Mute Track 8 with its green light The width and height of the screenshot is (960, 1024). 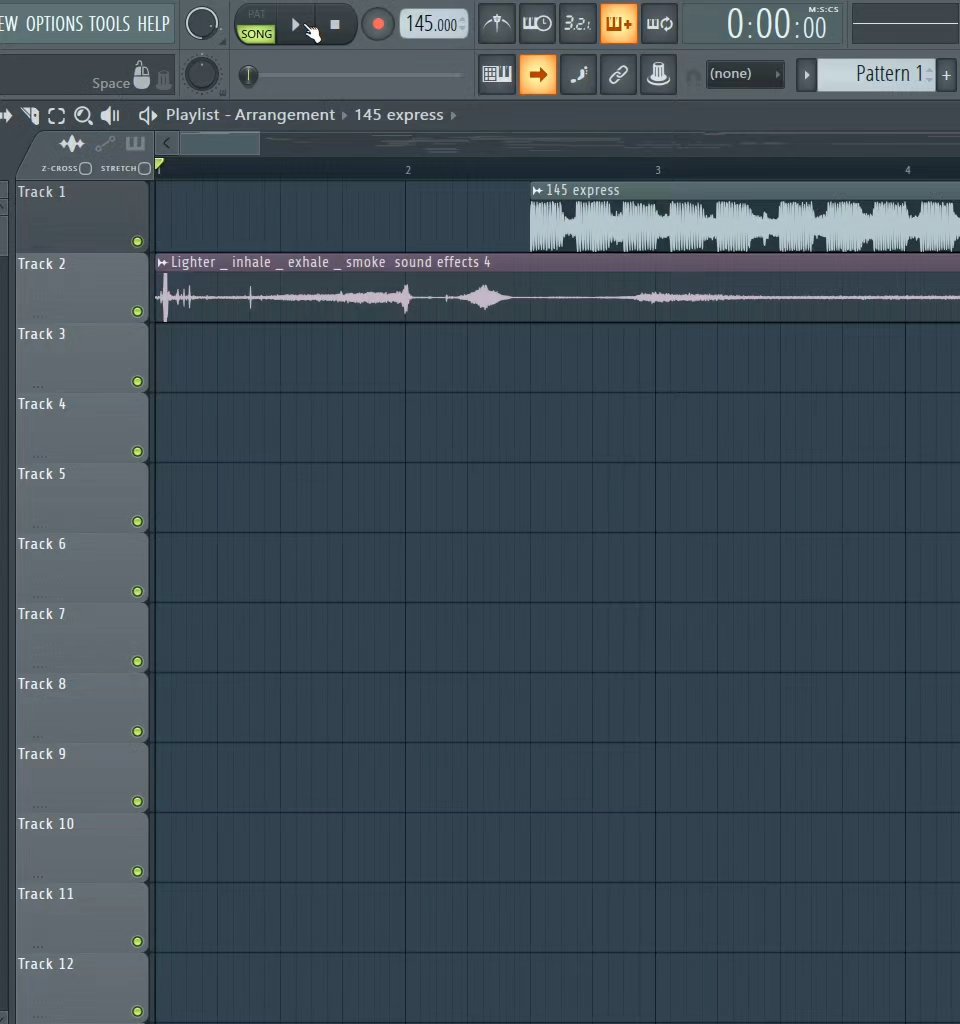[137, 731]
